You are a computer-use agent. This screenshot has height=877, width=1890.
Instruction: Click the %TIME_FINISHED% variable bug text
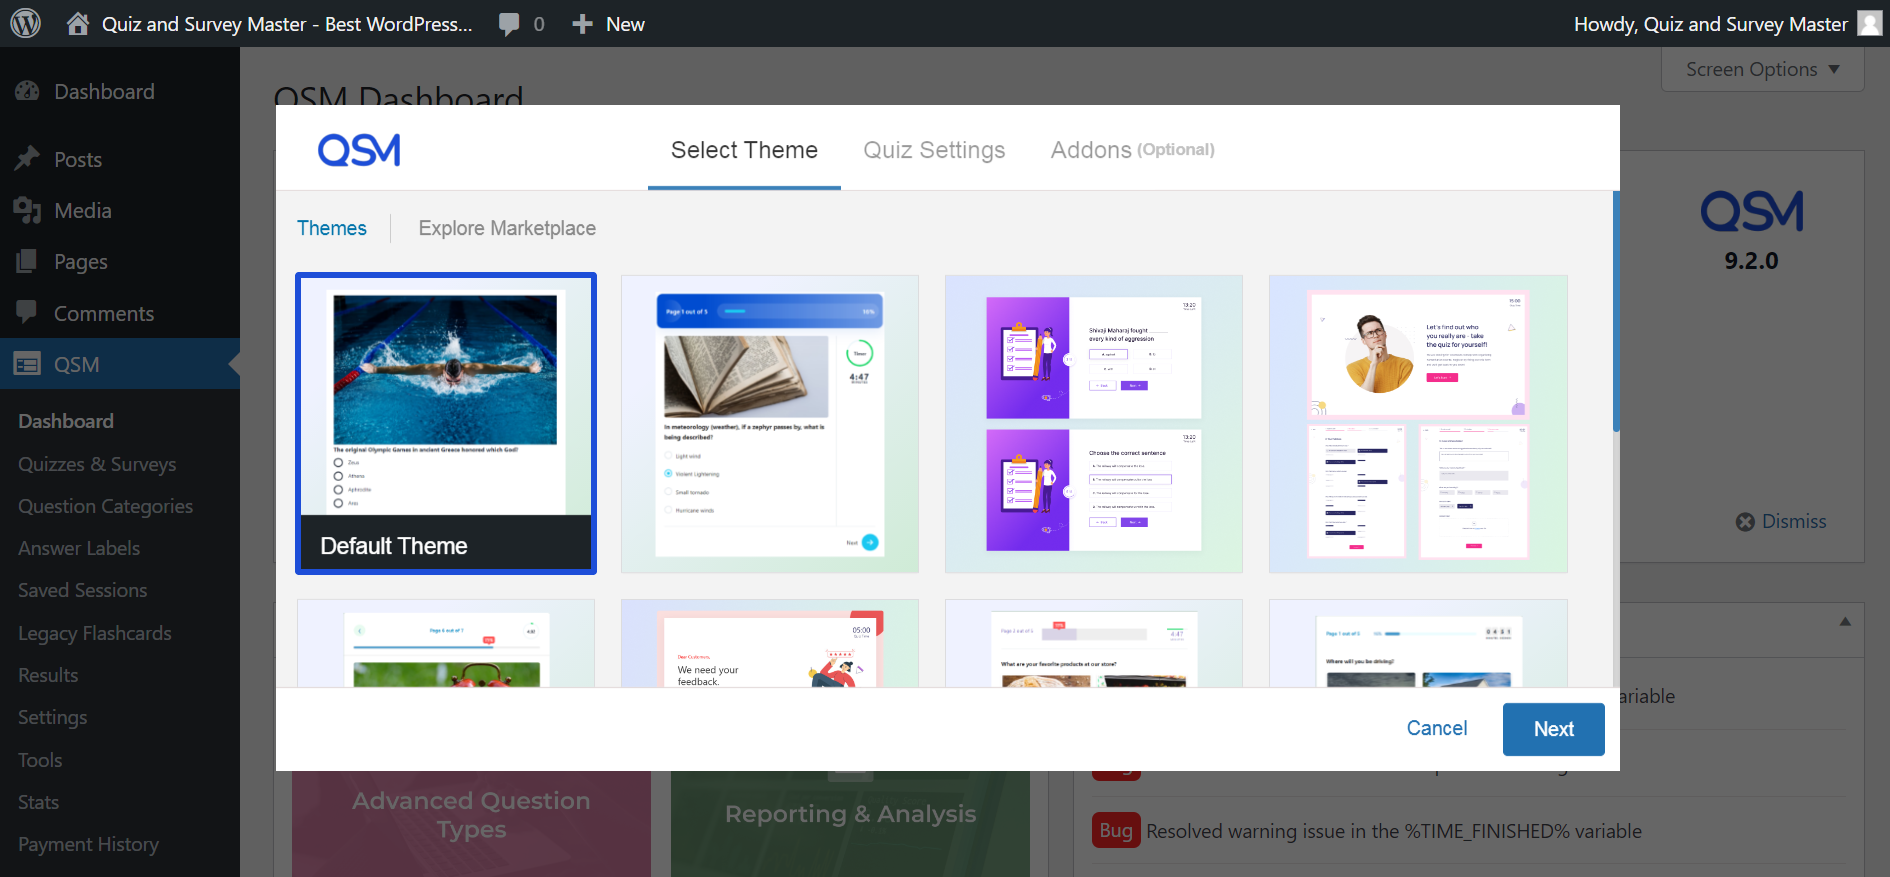tap(1394, 831)
